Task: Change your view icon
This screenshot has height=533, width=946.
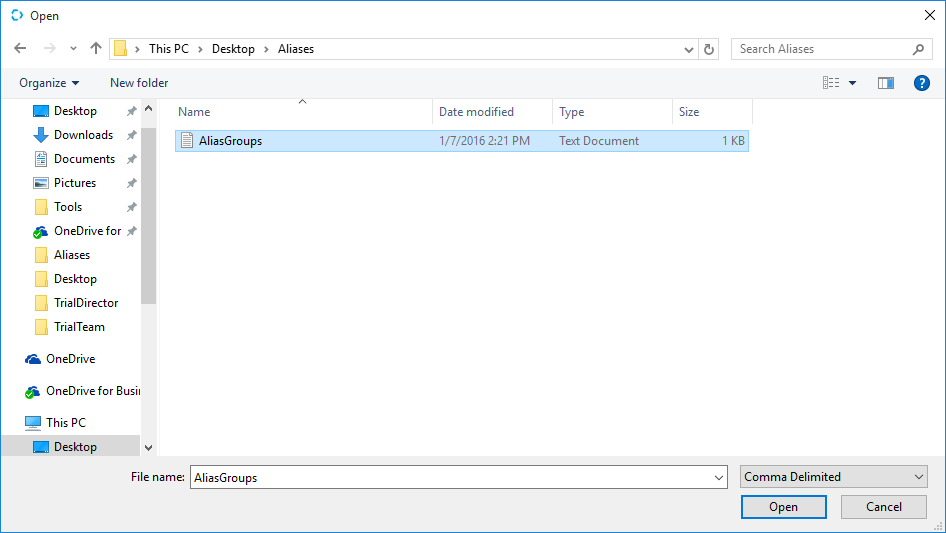Action: point(831,83)
